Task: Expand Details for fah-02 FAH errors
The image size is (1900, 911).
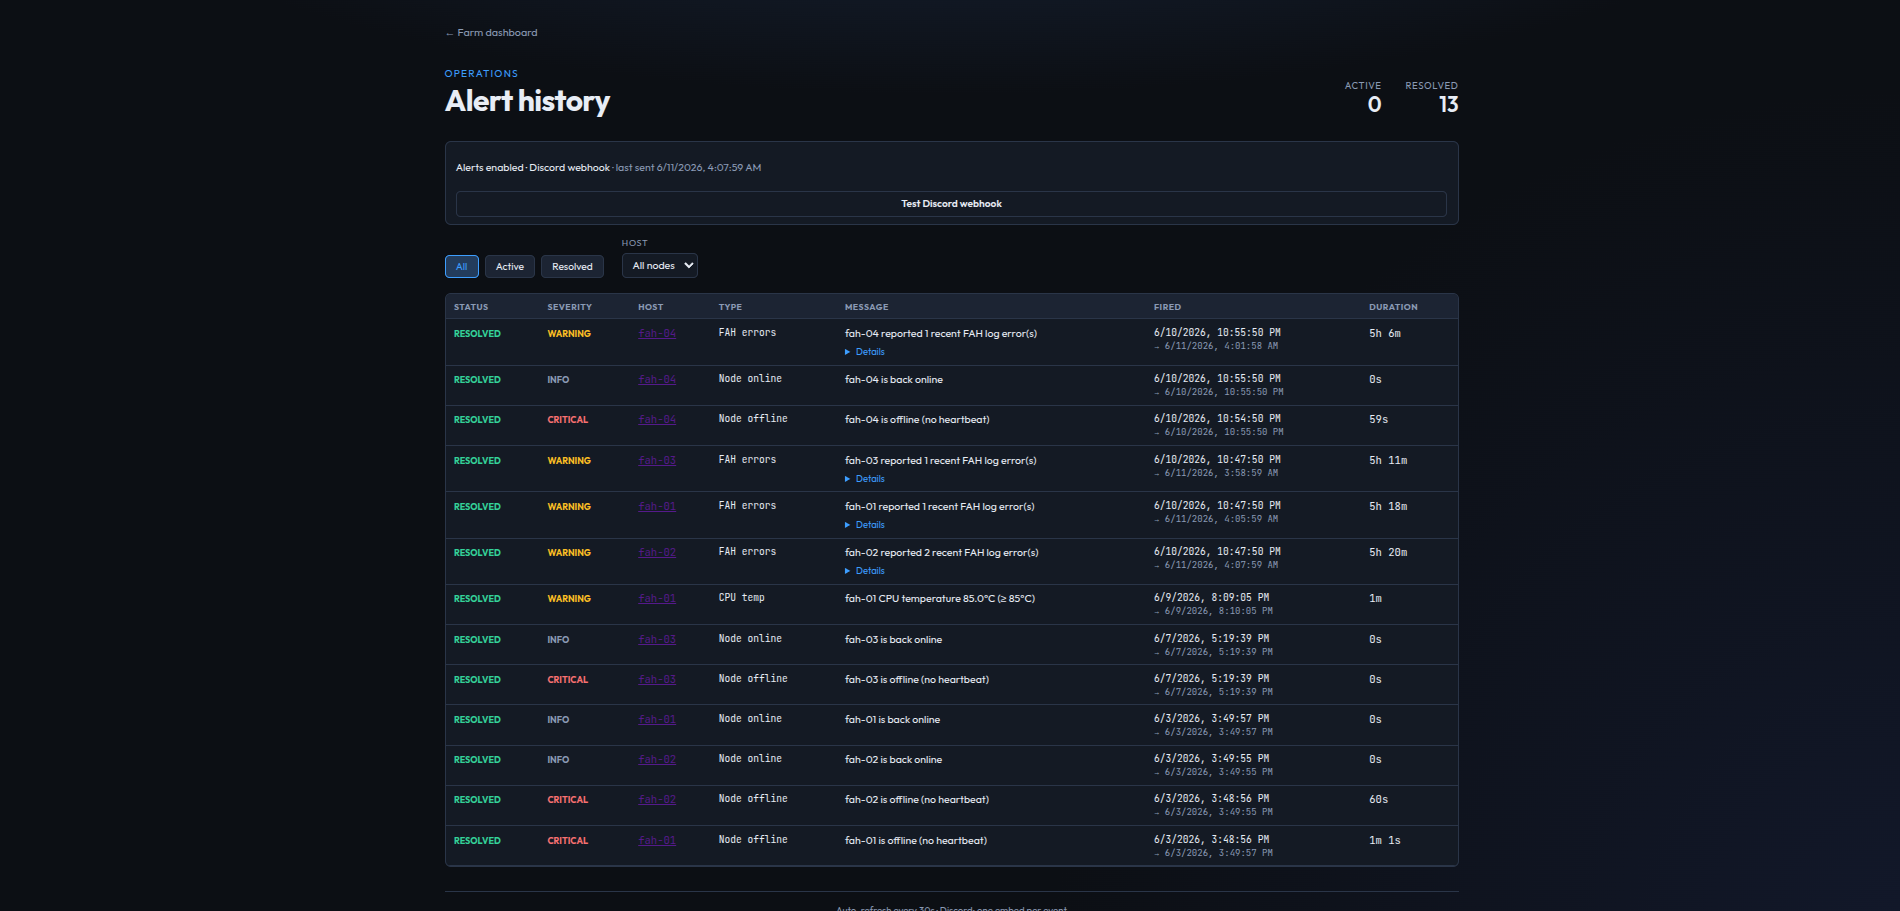Action: 866,571
